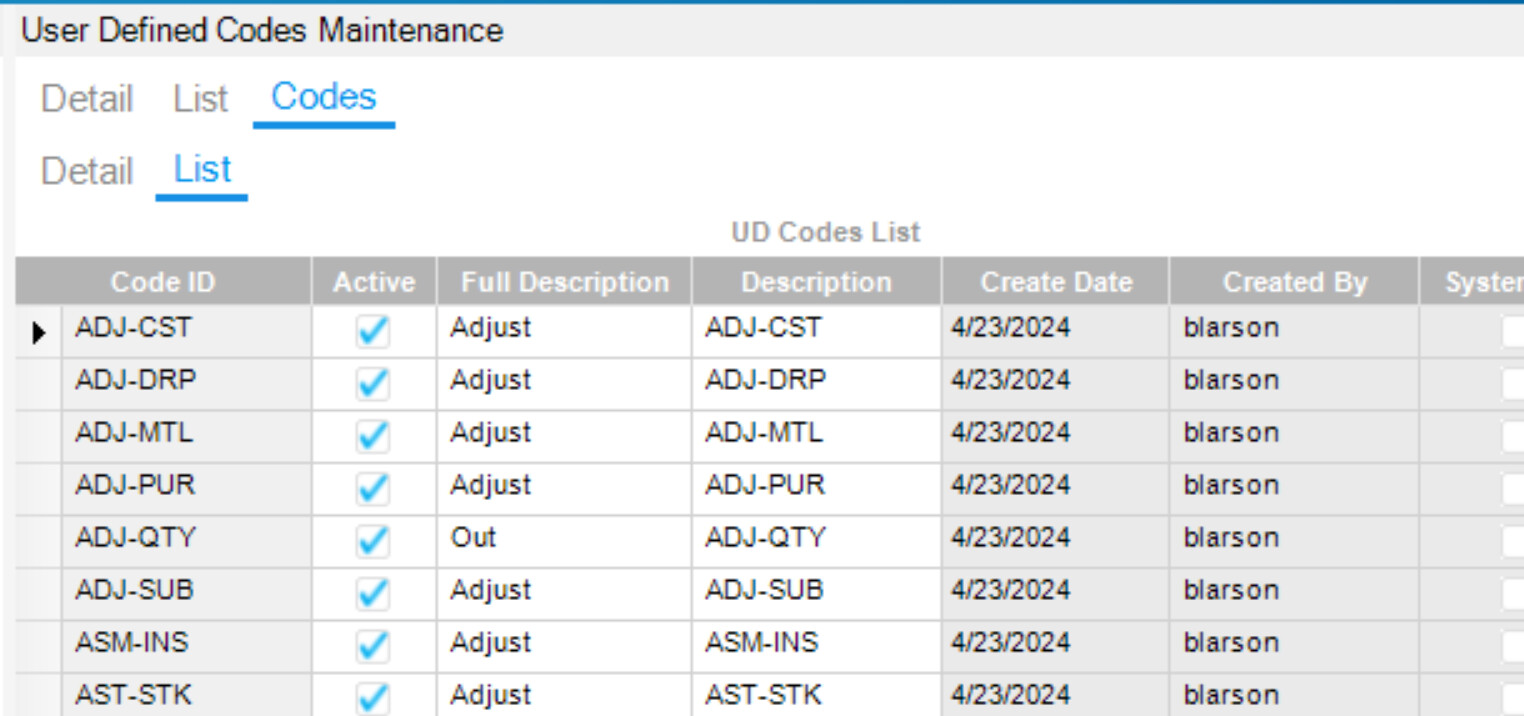Switch to the Codes tab
Viewport: 1524px width, 716px height.
point(323,98)
